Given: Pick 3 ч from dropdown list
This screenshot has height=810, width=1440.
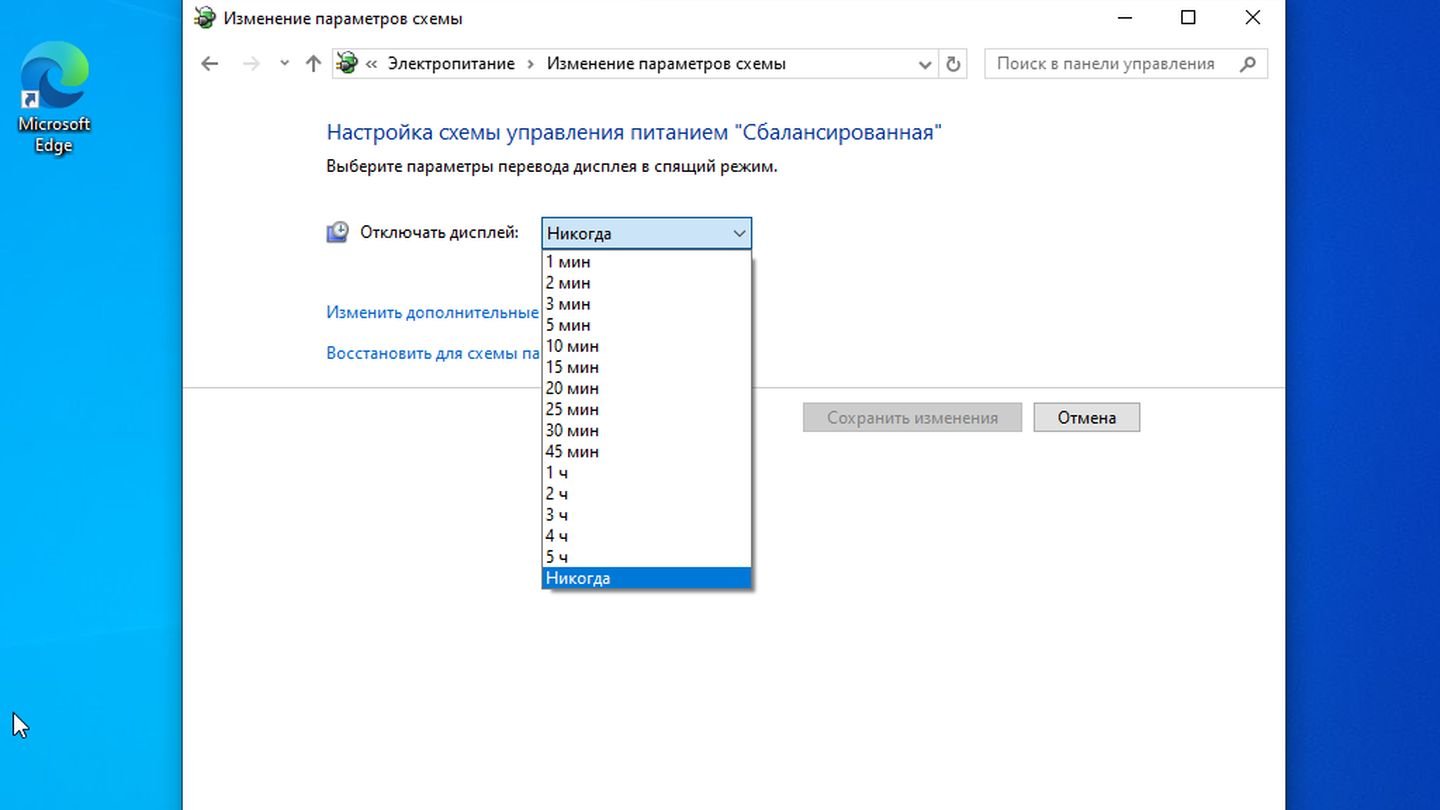Looking at the screenshot, I should tap(647, 514).
